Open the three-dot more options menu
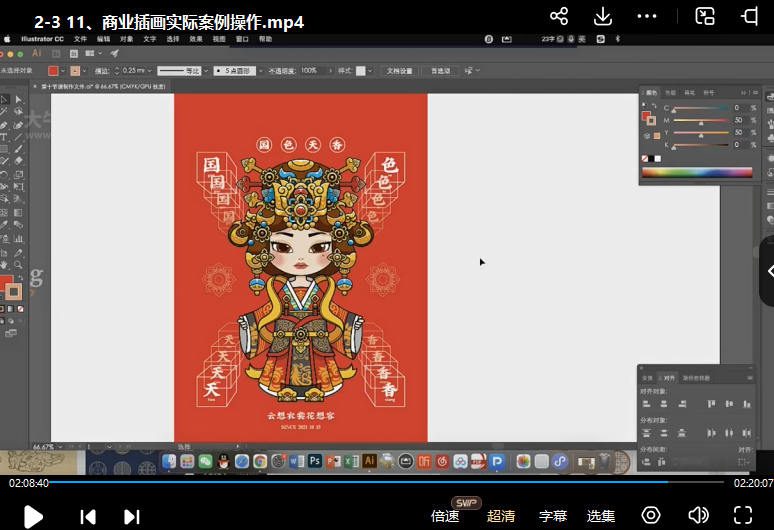Viewport: 774px width, 530px height. [x=647, y=16]
